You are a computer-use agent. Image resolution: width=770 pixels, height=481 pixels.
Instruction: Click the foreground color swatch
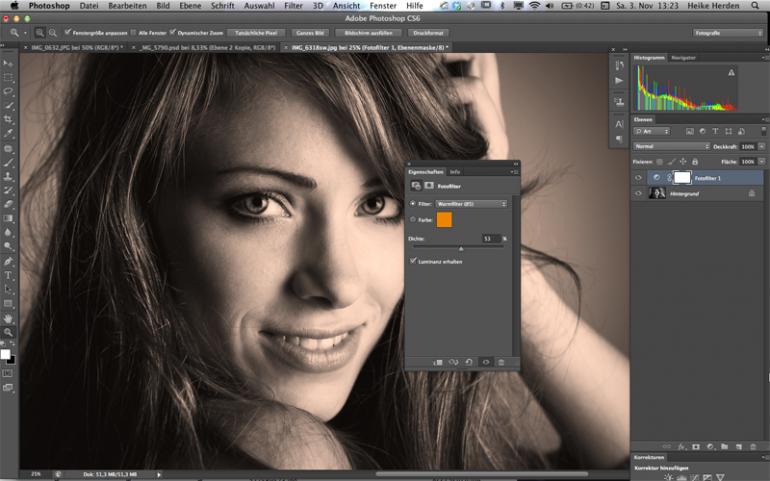5,354
